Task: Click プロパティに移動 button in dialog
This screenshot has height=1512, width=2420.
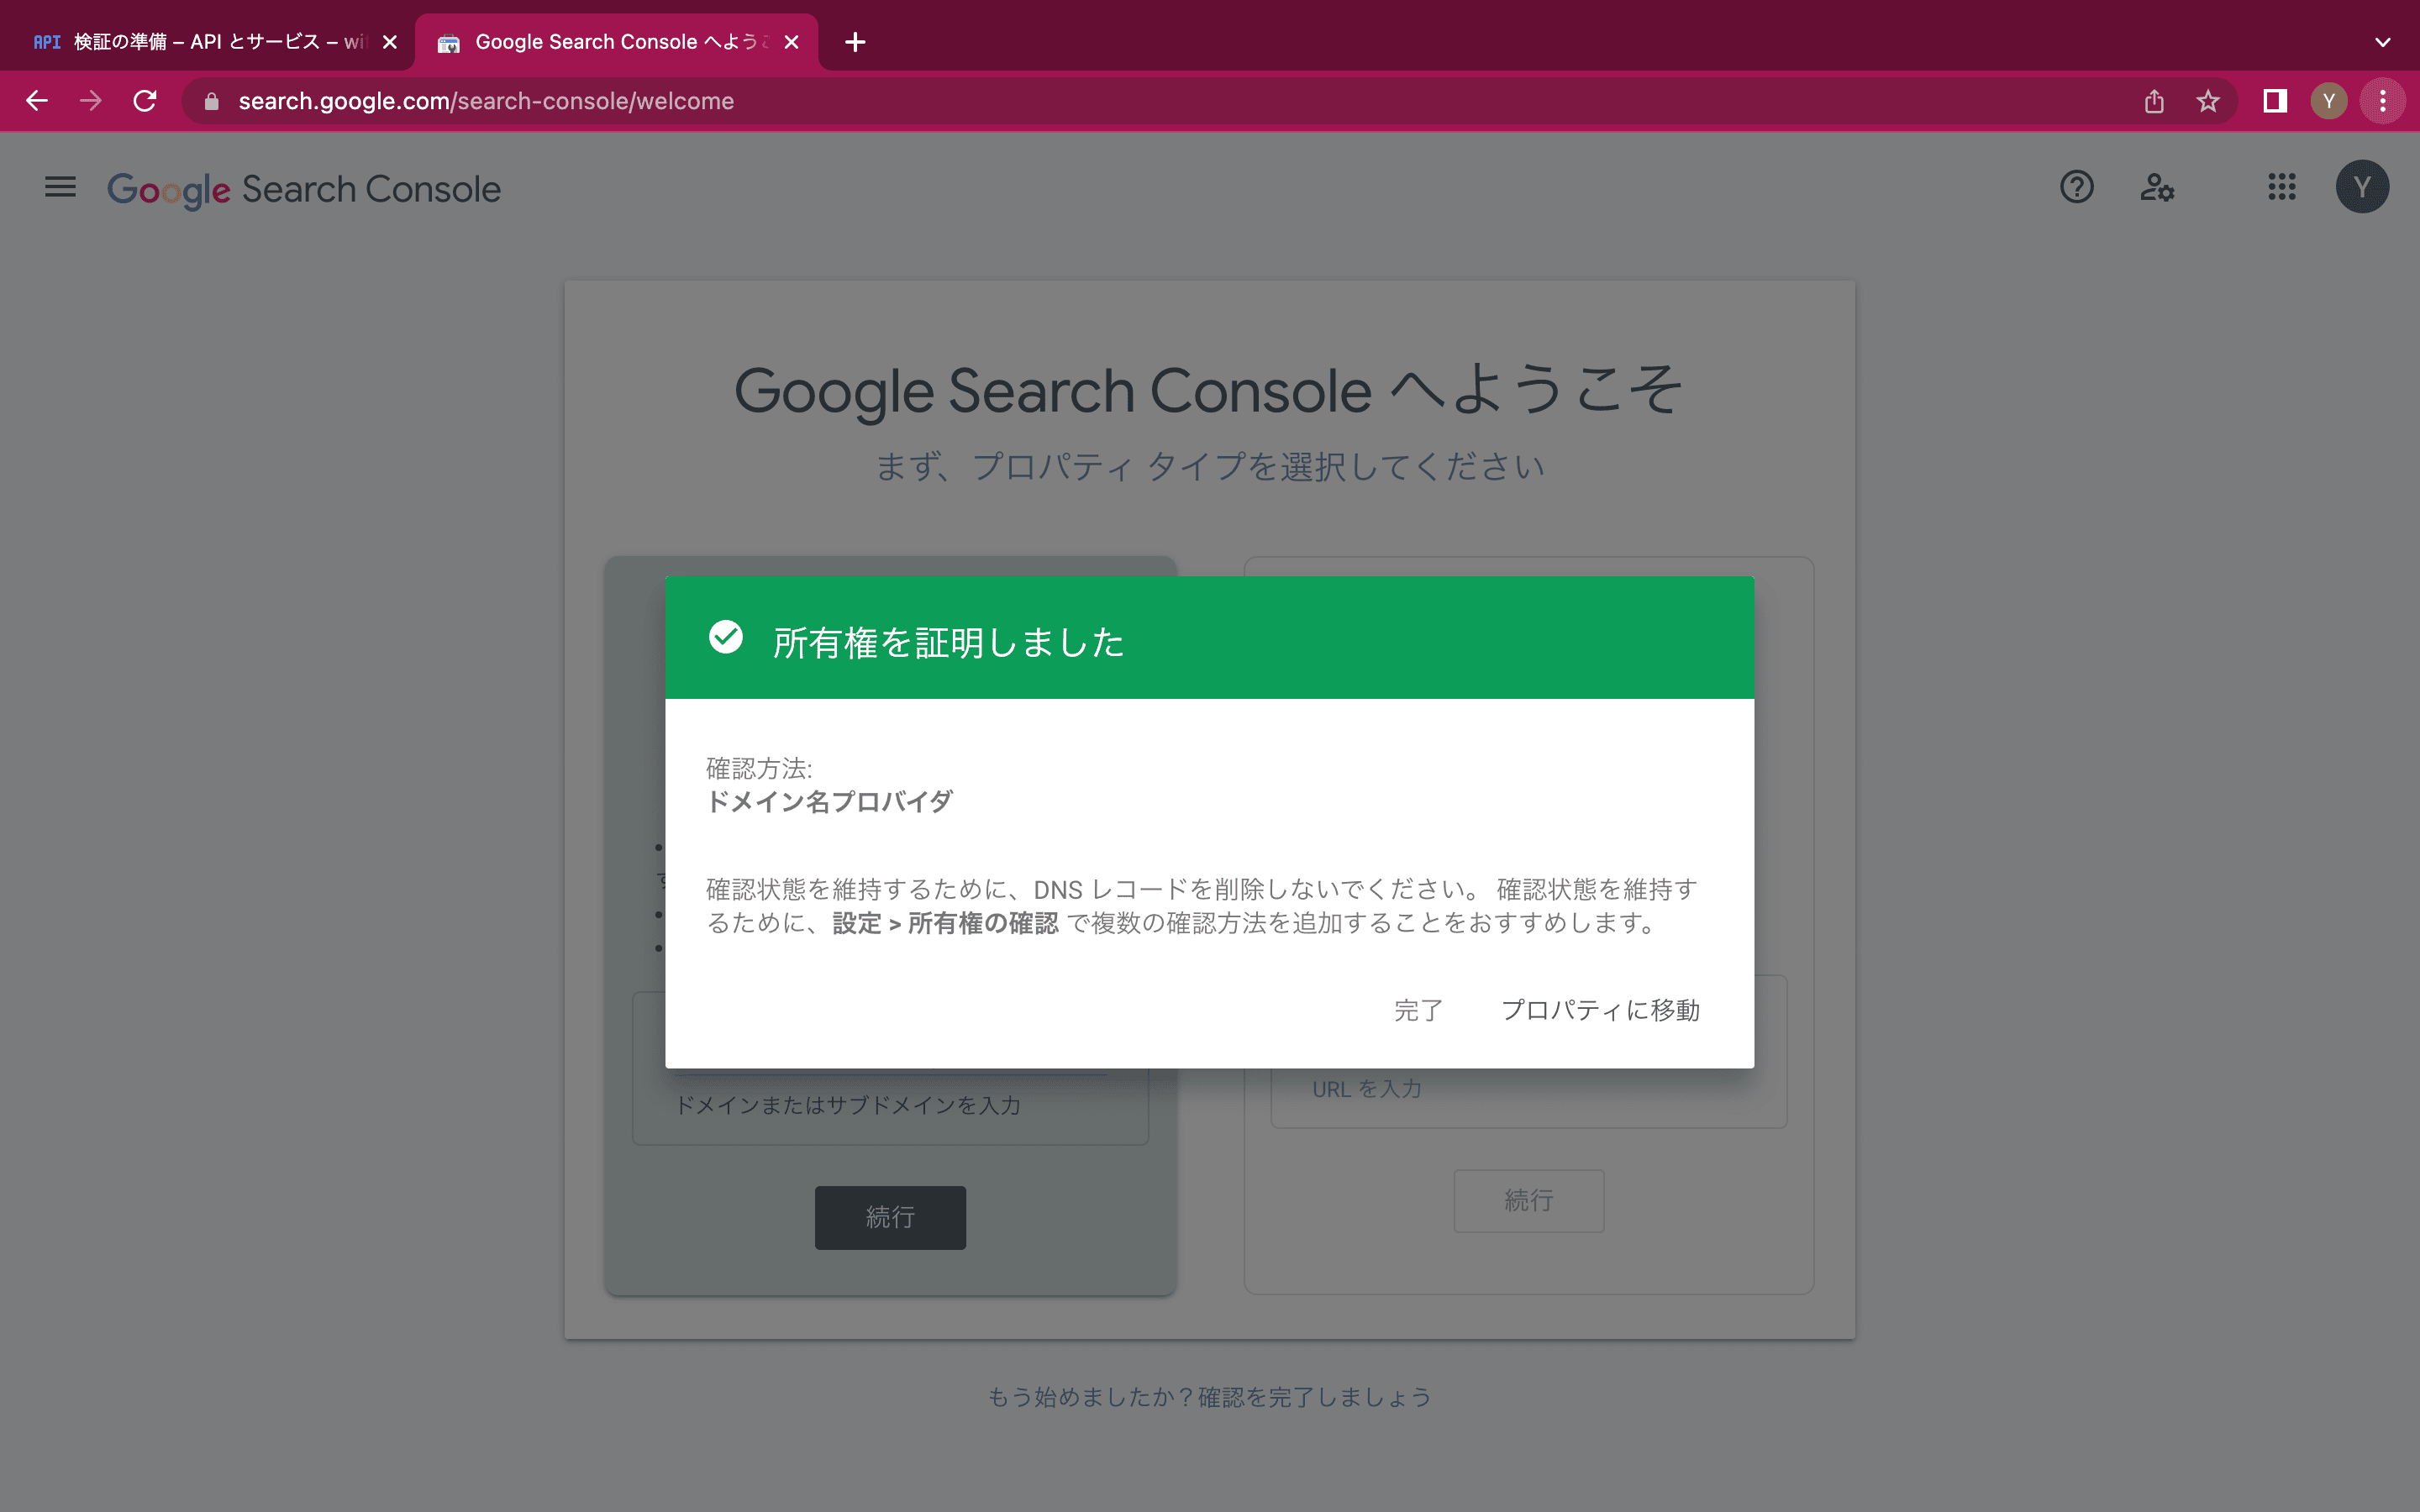Action: (x=1600, y=1010)
